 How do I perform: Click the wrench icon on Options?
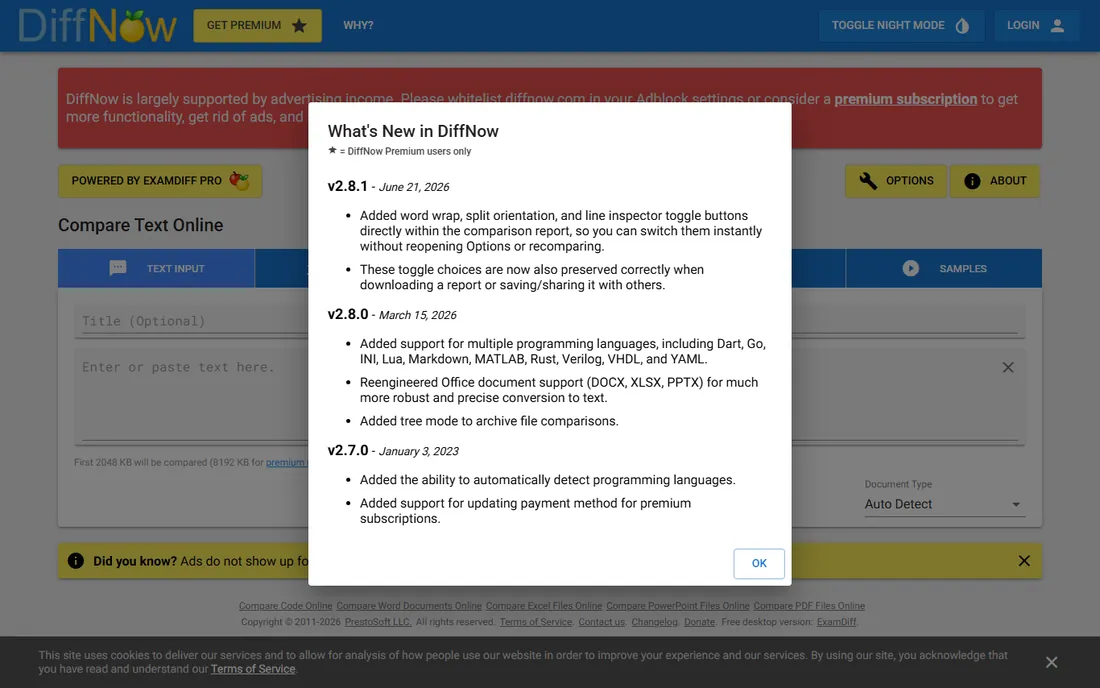(868, 181)
